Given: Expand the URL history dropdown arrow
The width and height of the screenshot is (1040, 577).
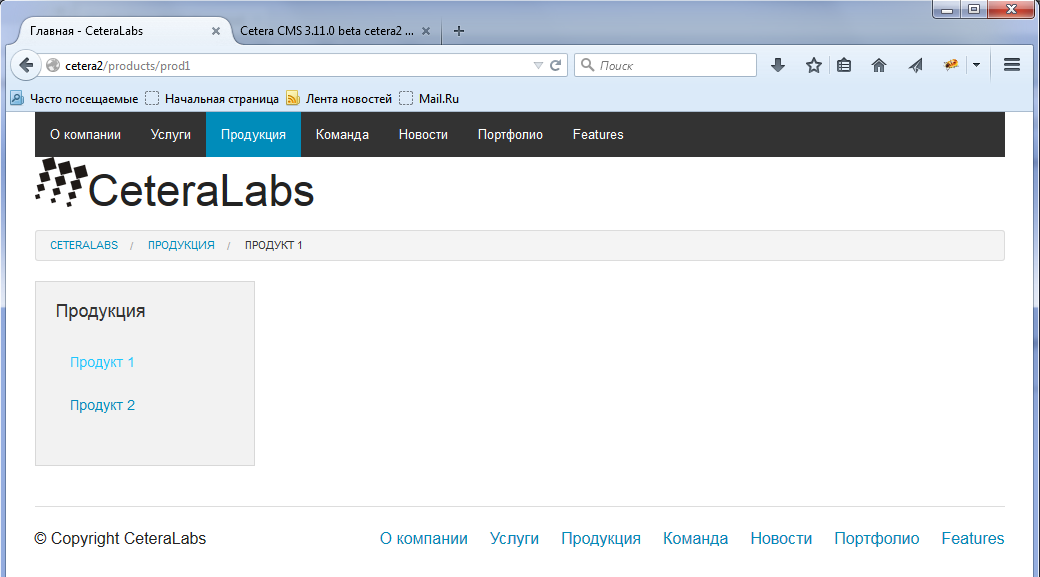Looking at the screenshot, I should click(x=538, y=65).
